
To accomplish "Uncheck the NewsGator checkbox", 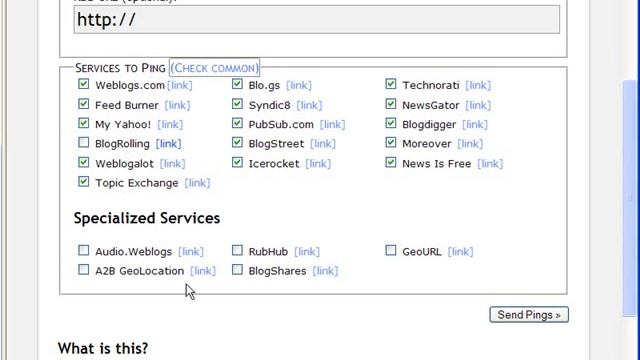I will [x=391, y=104].
